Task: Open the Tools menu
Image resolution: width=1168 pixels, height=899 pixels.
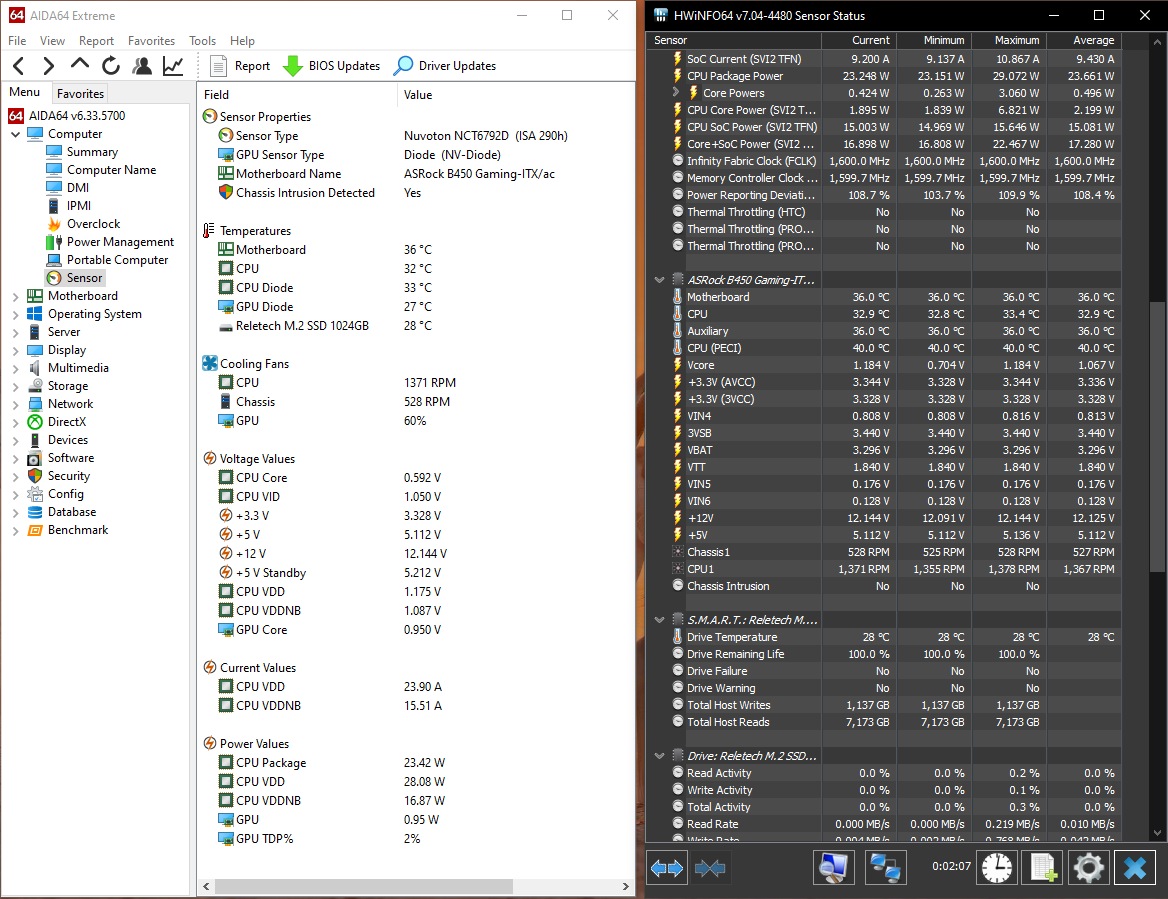Action: coord(202,41)
